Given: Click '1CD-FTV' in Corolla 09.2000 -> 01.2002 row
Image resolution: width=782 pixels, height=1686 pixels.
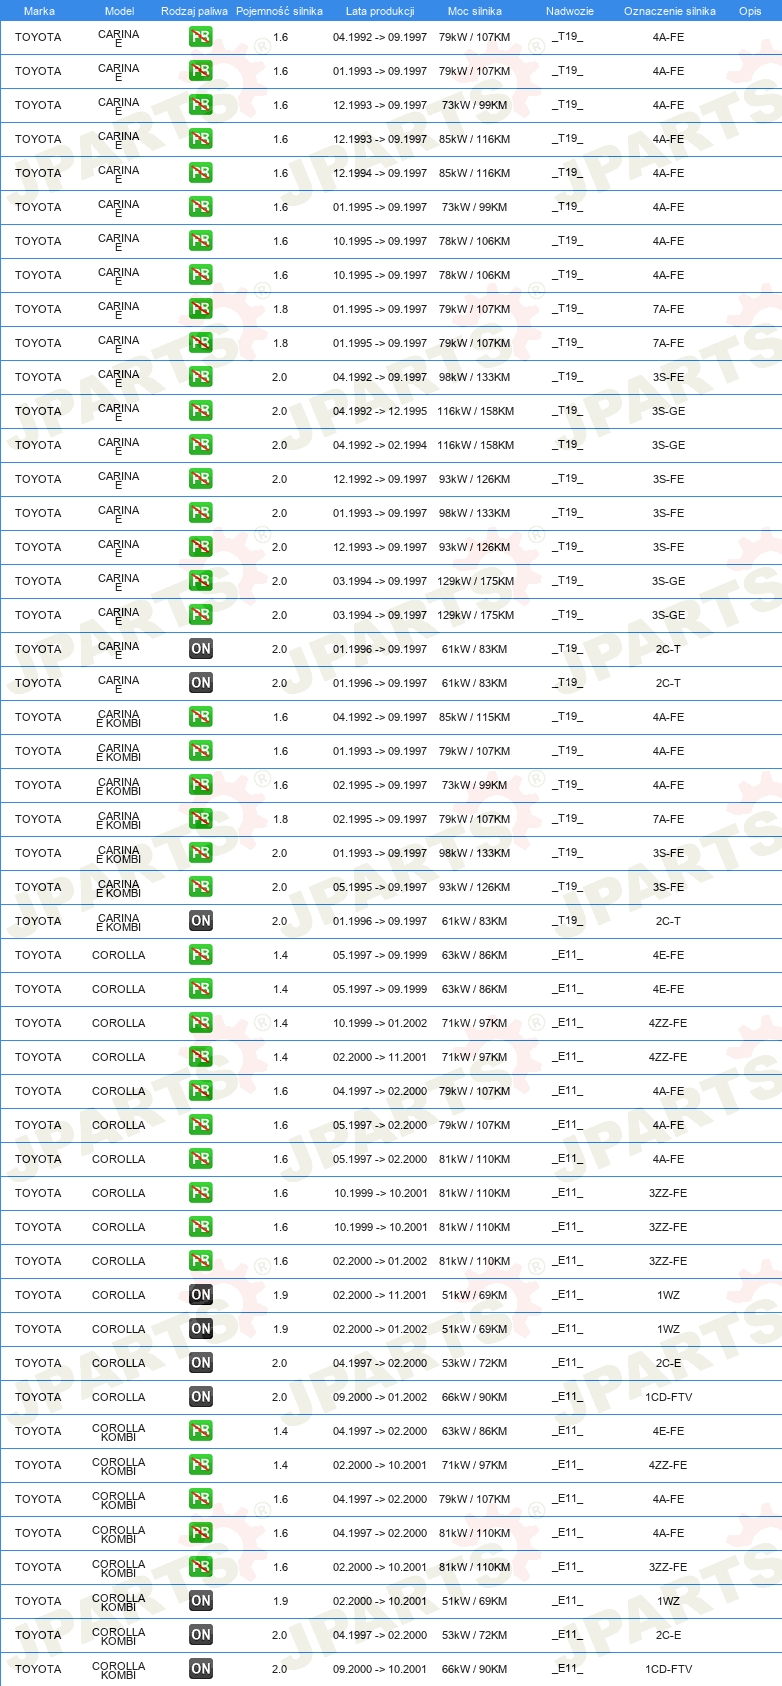Looking at the screenshot, I should [669, 1397].
